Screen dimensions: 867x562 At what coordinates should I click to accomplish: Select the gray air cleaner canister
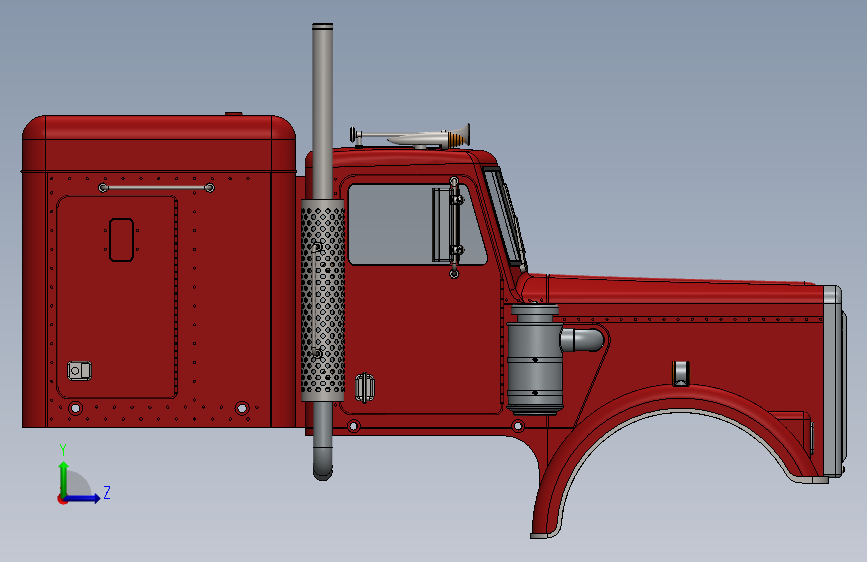535,360
